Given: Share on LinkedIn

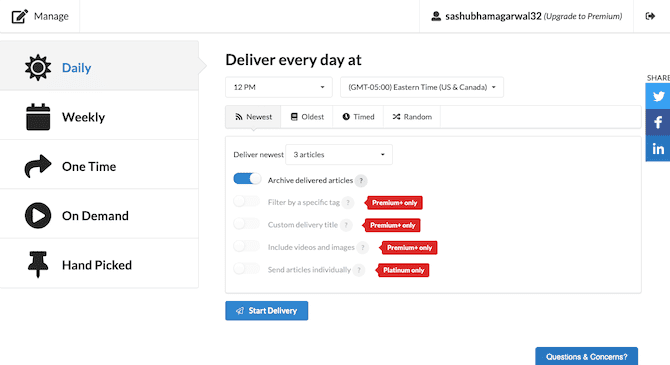Looking at the screenshot, I should point(658,149).
